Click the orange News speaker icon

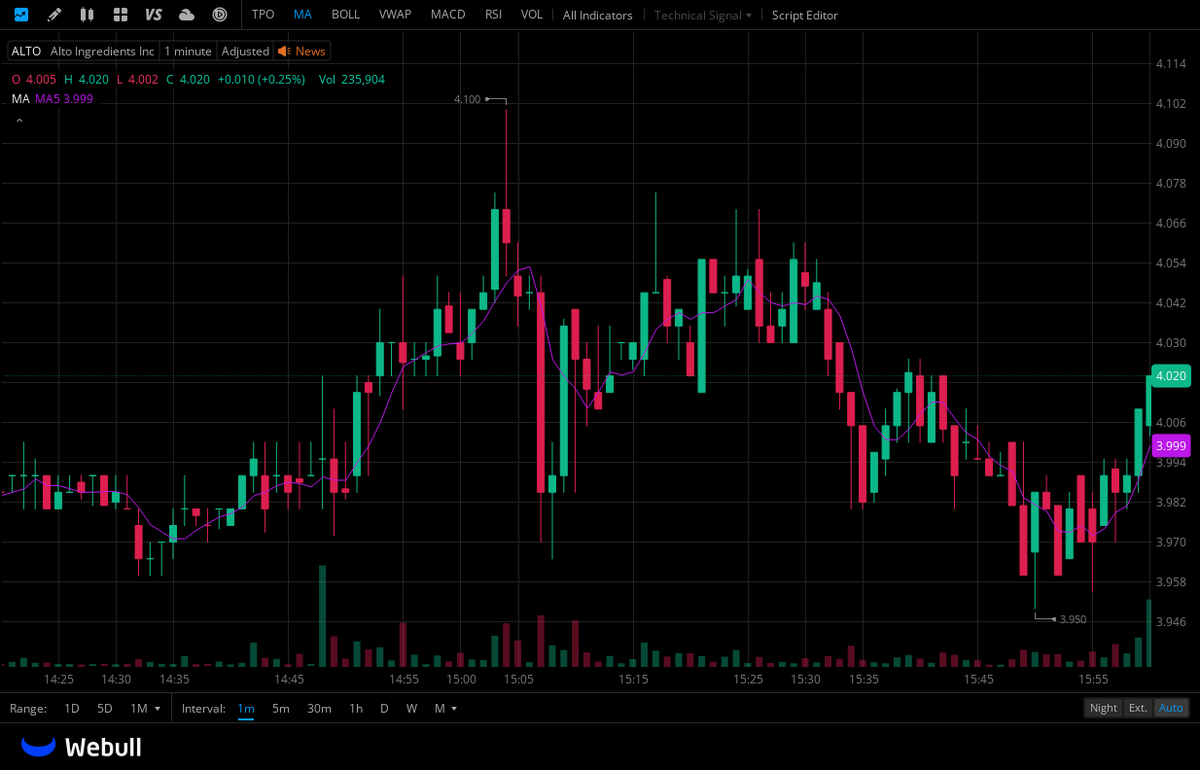[x=284, y=51]
